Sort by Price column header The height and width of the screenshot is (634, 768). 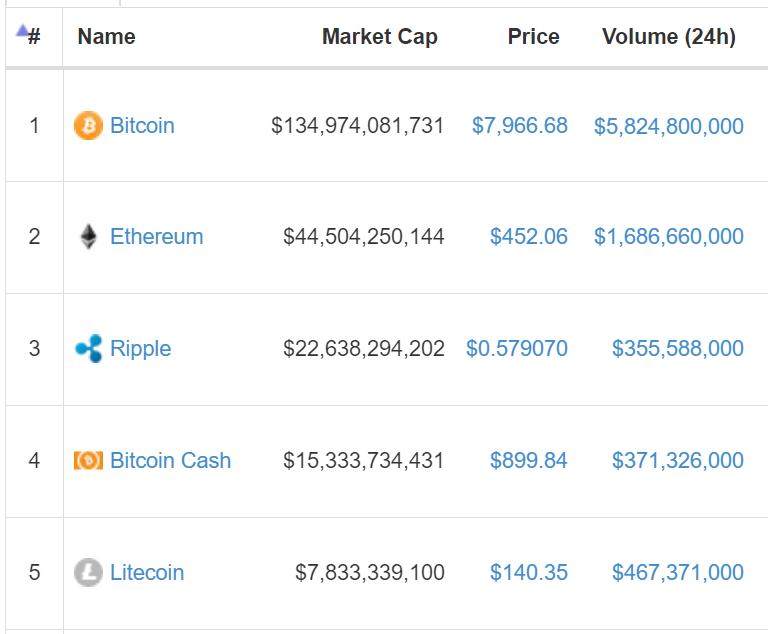(x=533, y=37)
